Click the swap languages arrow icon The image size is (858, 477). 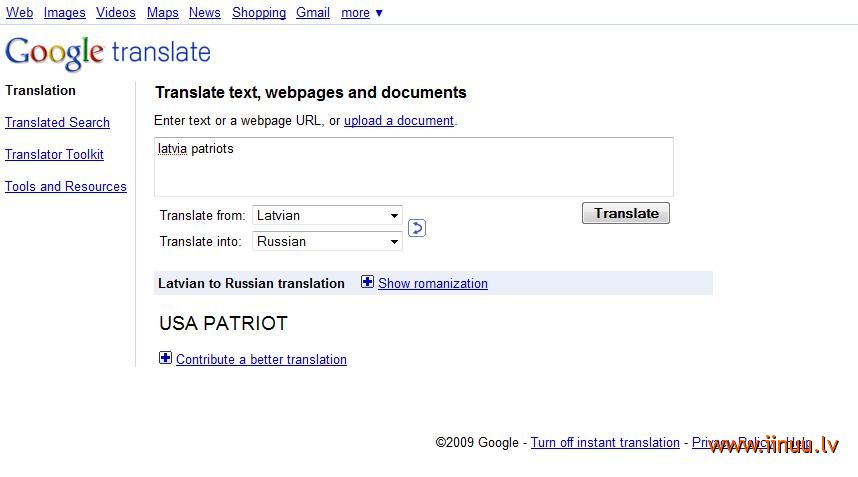pyautogui.click(x=416, y=228)
